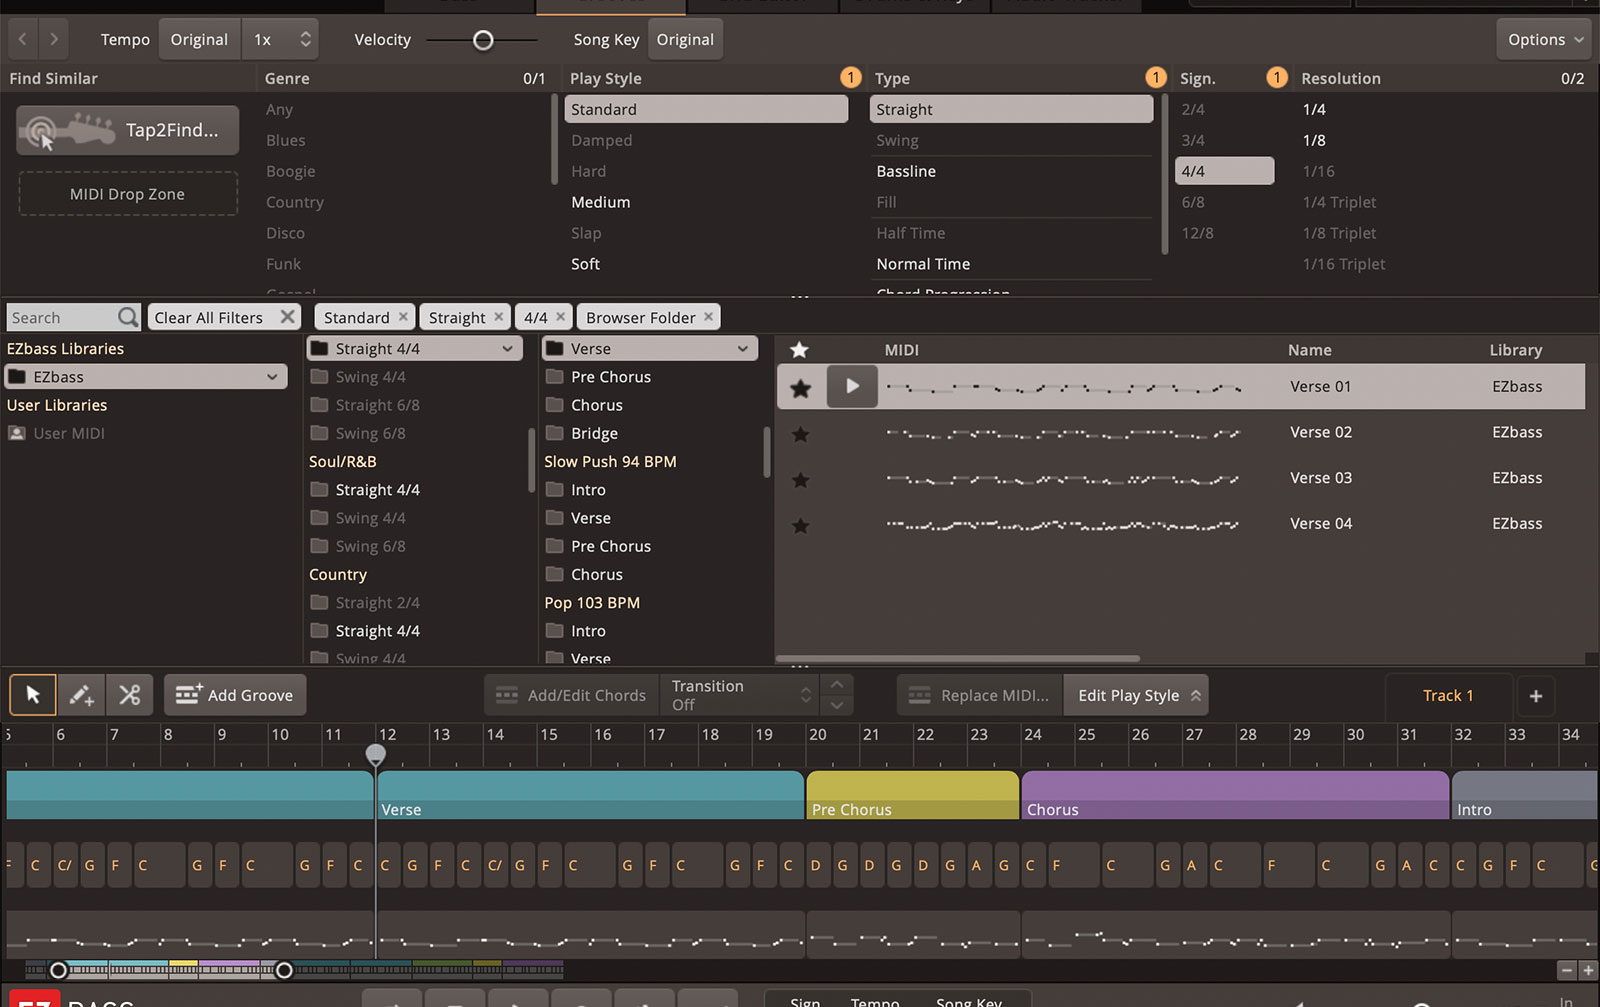Open the Options dropdown

[1545, 39]
